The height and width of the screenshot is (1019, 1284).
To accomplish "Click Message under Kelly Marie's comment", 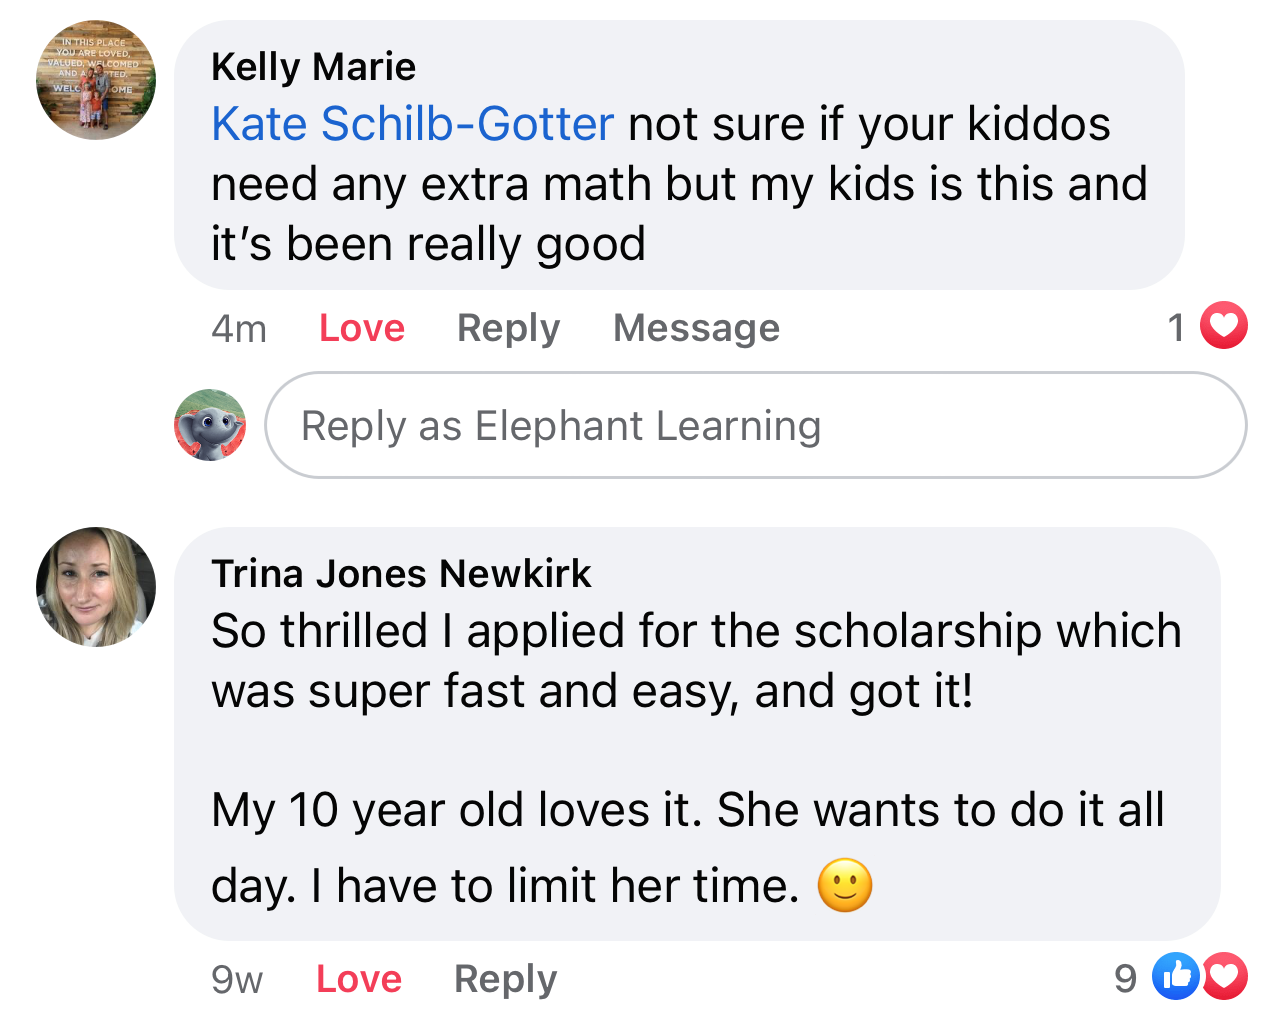I will point(696,328).
